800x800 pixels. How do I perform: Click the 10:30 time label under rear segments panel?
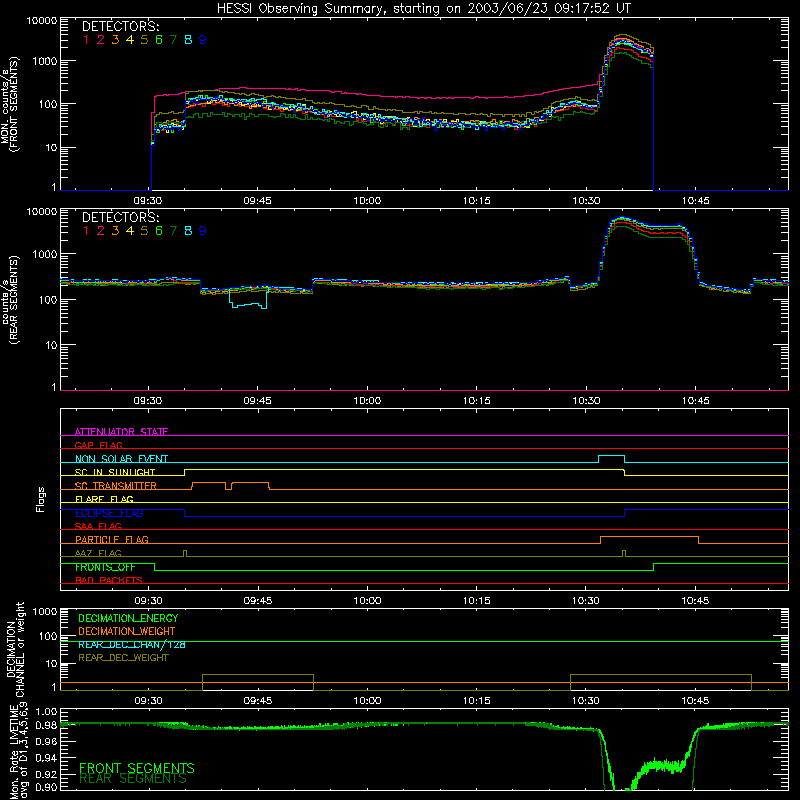coord(586,401)
